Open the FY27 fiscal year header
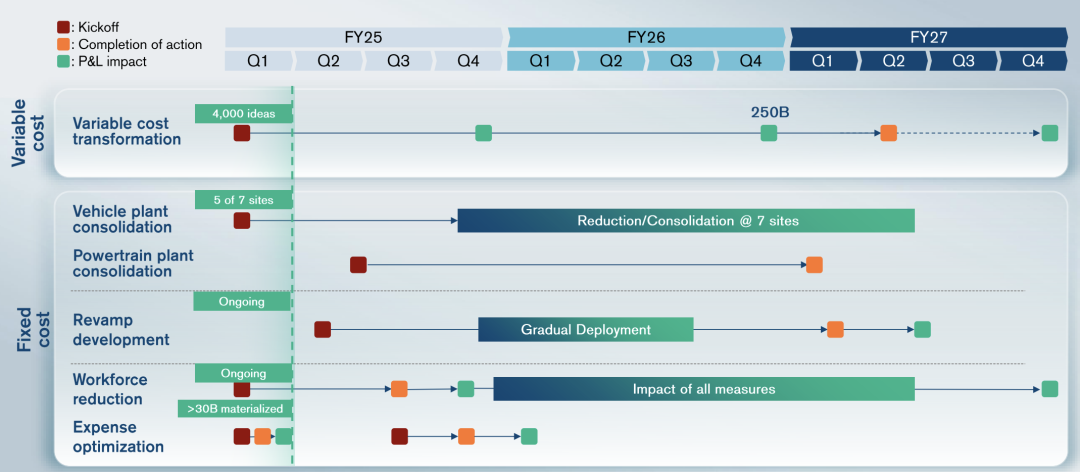1080x472 pixels. [928, 38]
